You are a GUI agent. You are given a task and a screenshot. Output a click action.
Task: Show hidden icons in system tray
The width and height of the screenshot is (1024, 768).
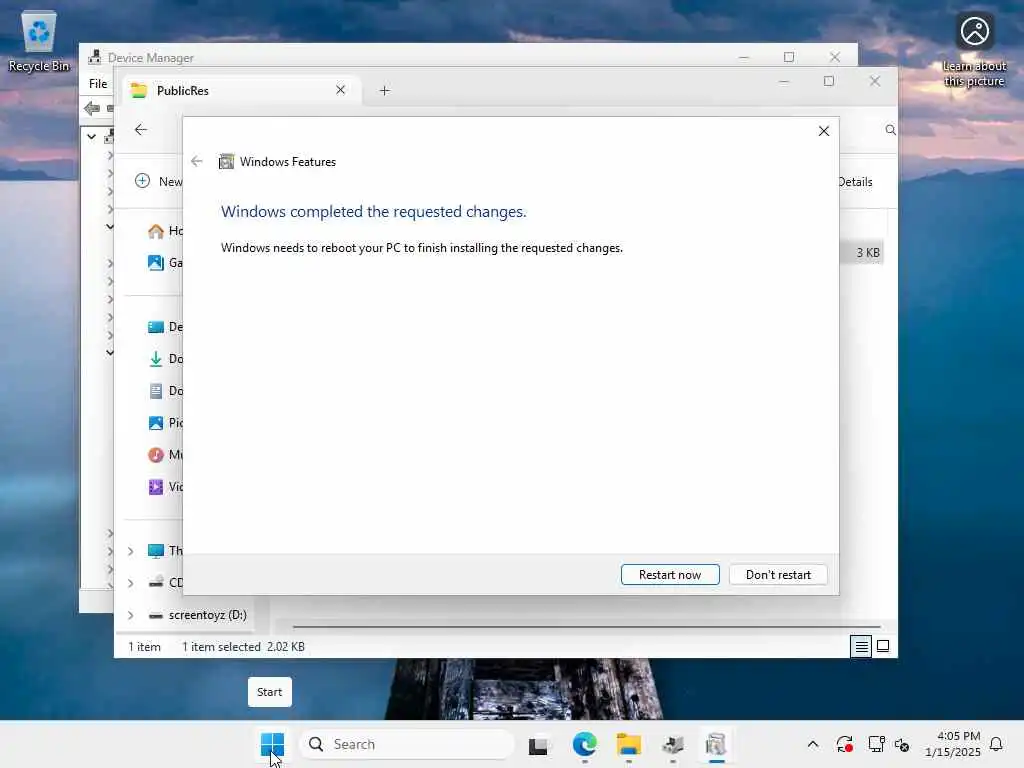coord(812,744)
